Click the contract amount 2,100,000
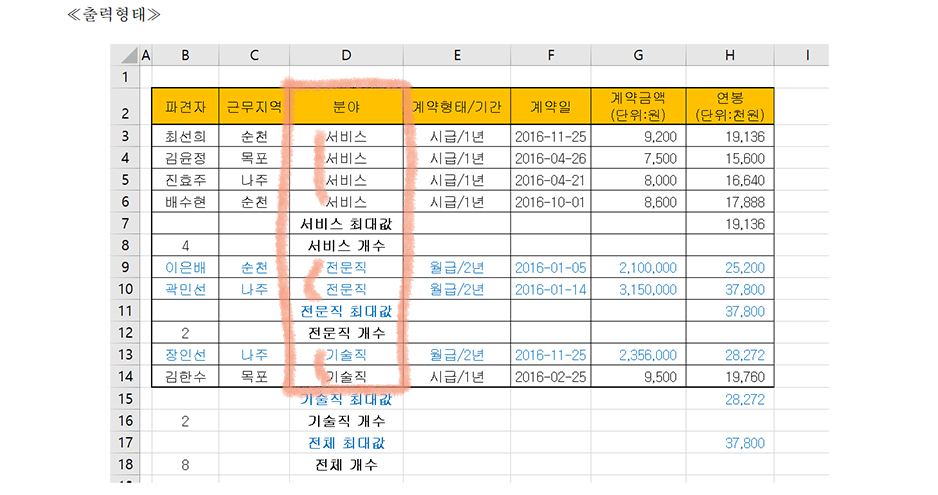 pos(638,267)
